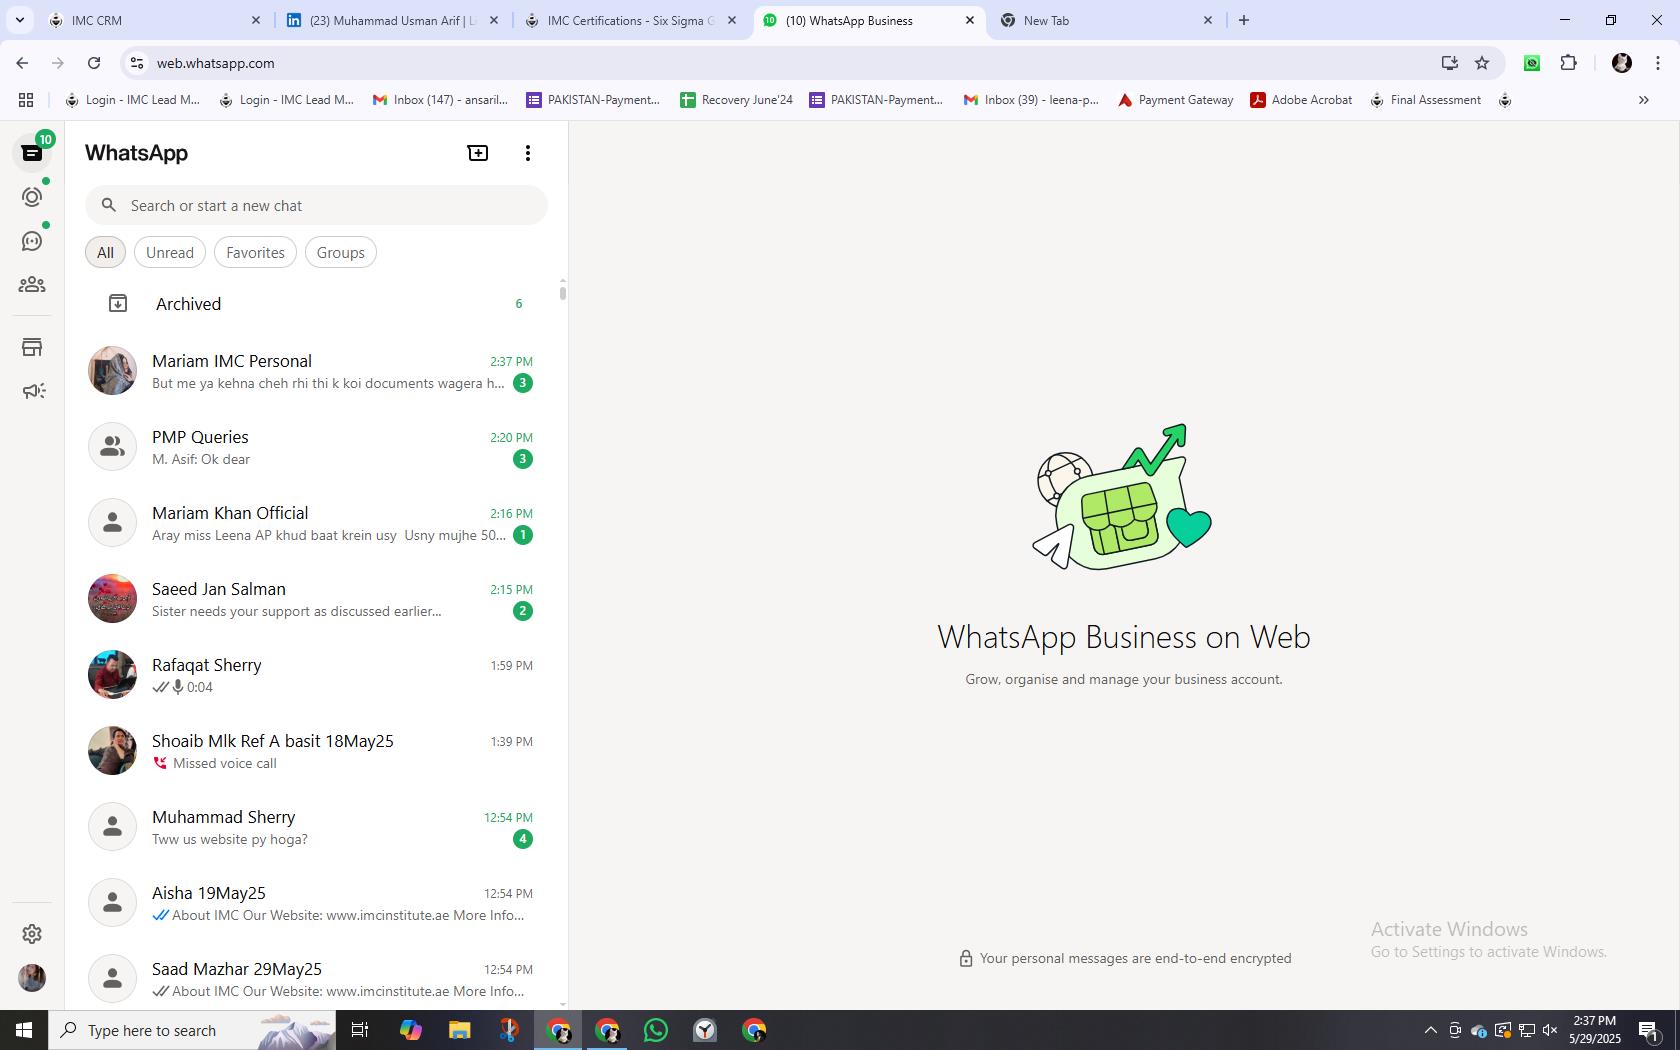
Task: Open the Status icon in sidebar
Action: point(32,197)
